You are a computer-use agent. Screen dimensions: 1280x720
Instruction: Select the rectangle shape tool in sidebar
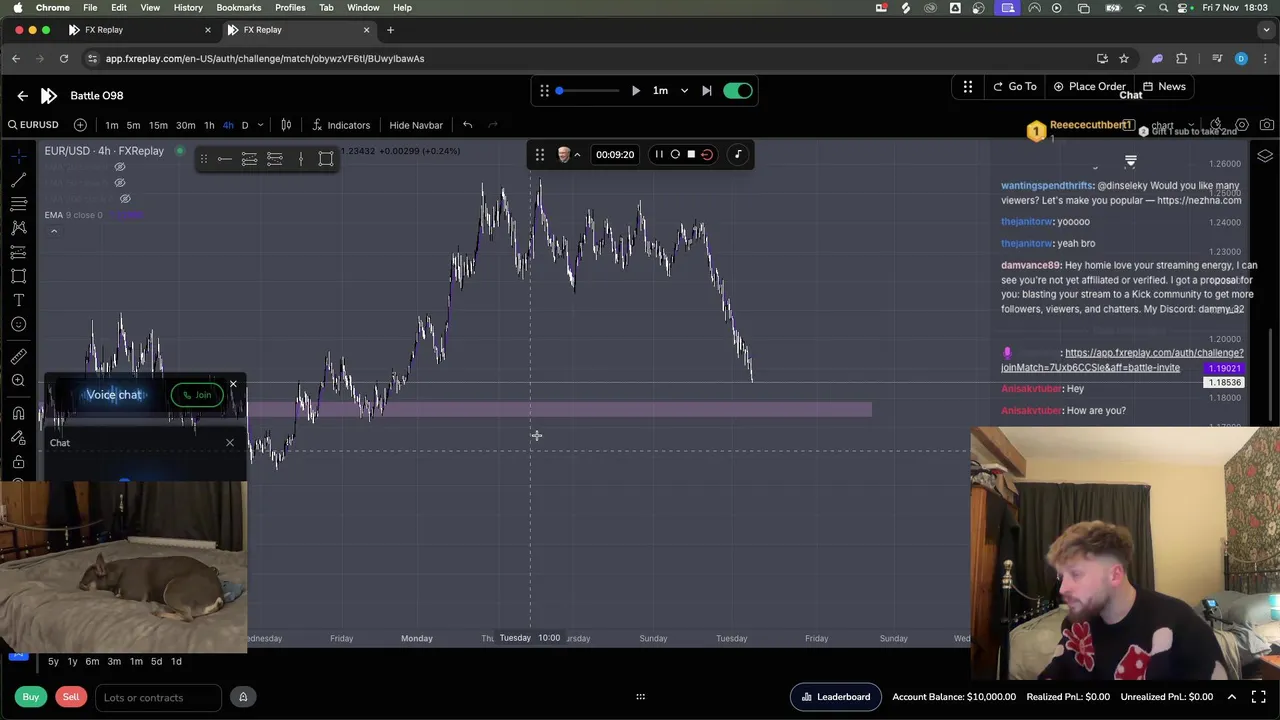click(18, 275)
